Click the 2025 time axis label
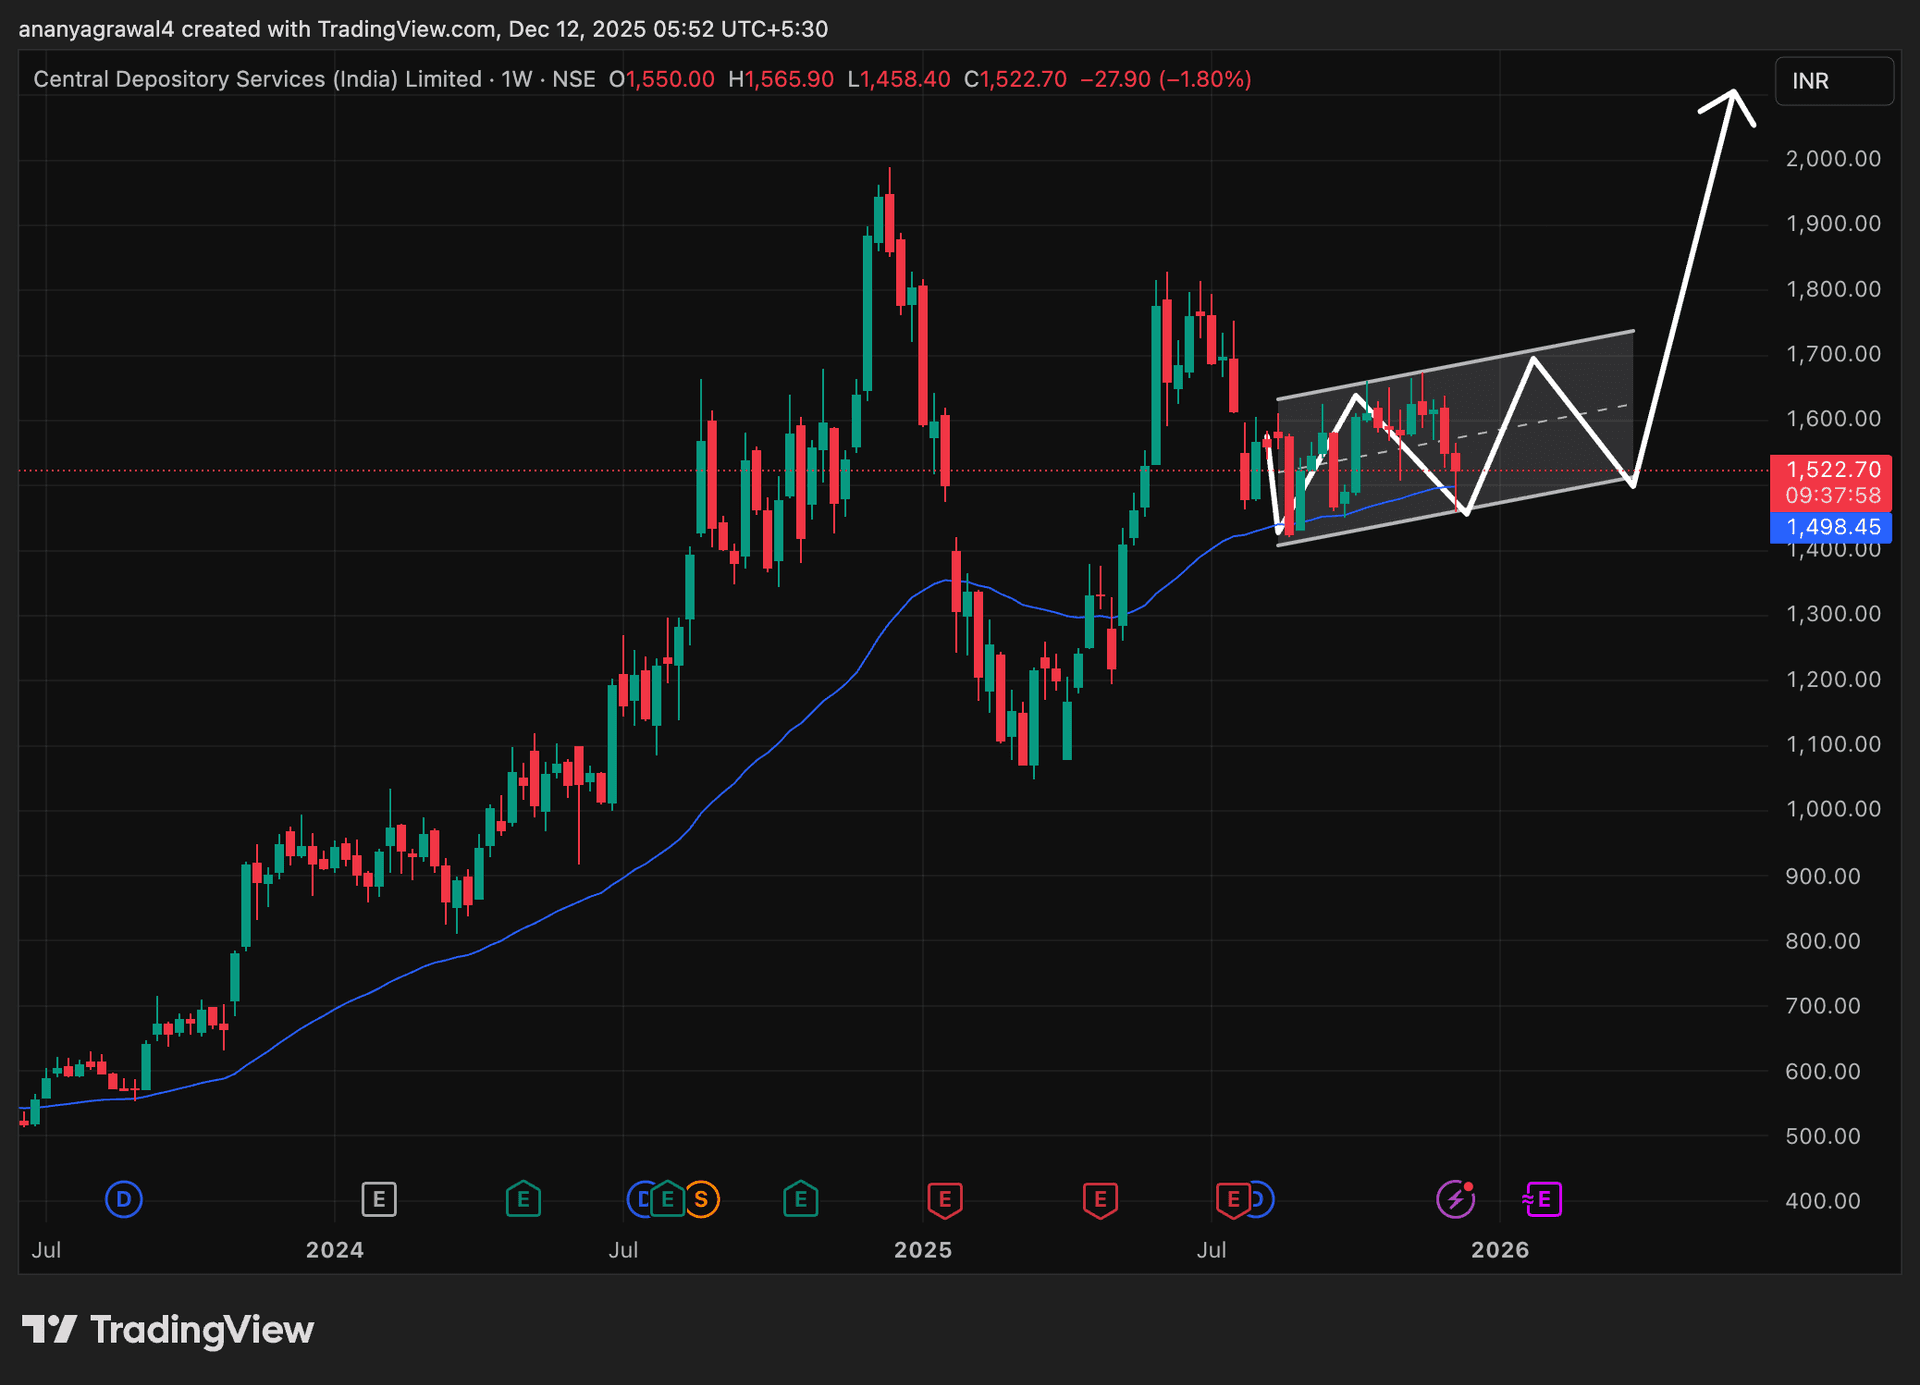The image size is (1920, 1385). pos(923,1250)
